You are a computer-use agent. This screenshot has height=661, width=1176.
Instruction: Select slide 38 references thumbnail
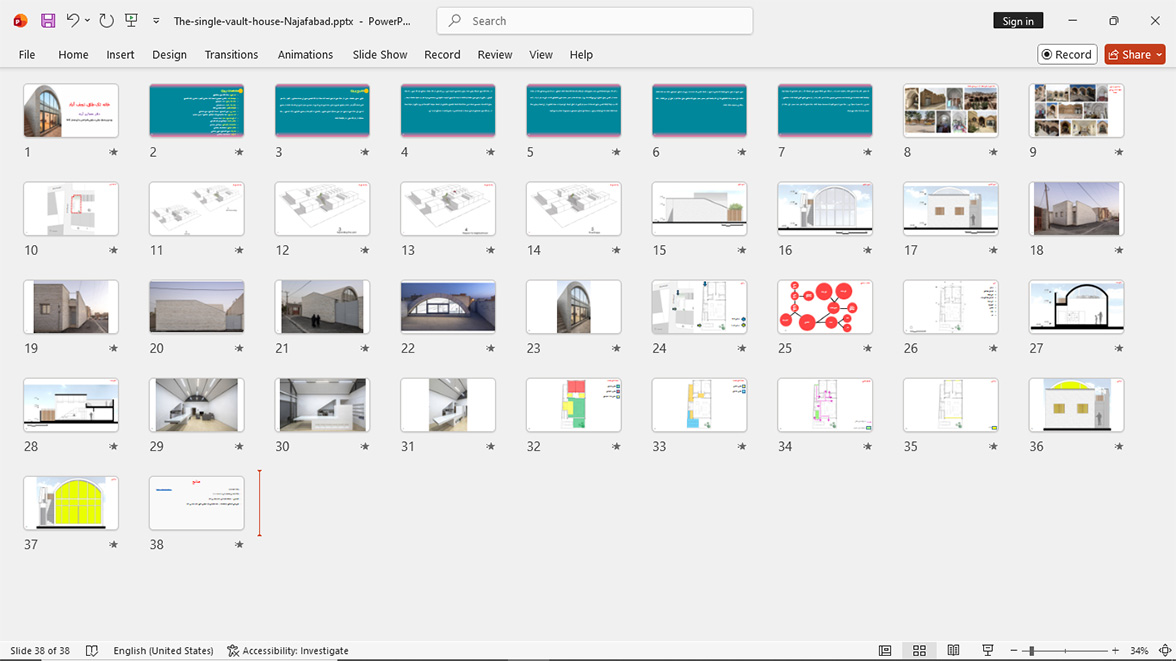(x=196, y=503)
